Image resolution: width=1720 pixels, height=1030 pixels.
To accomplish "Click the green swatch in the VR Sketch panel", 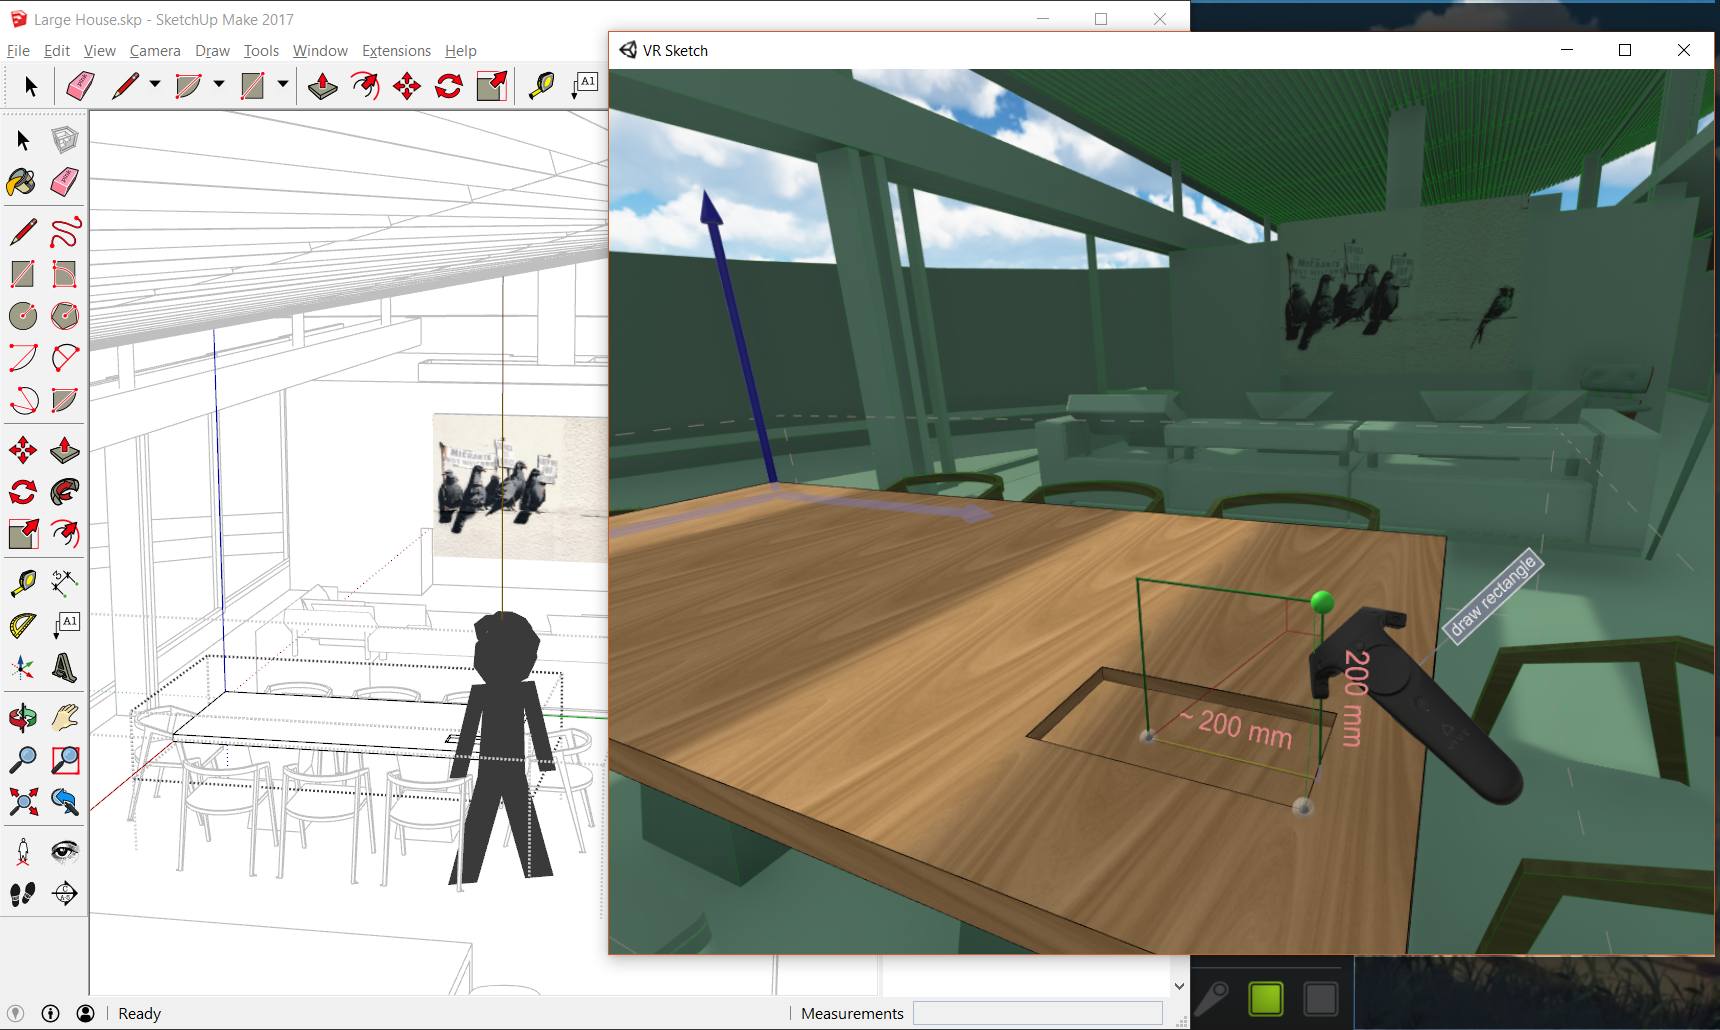I will [1266, 998].
